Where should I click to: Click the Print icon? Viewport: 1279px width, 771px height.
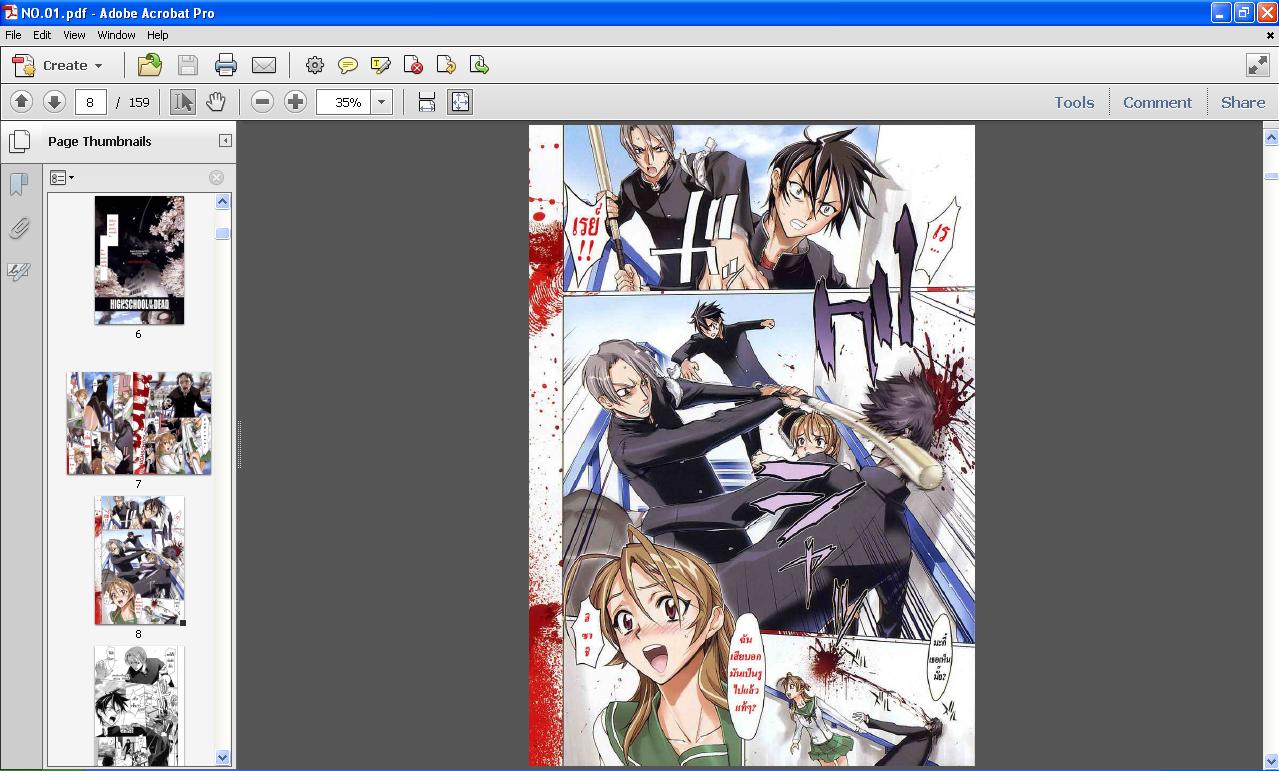226,66
